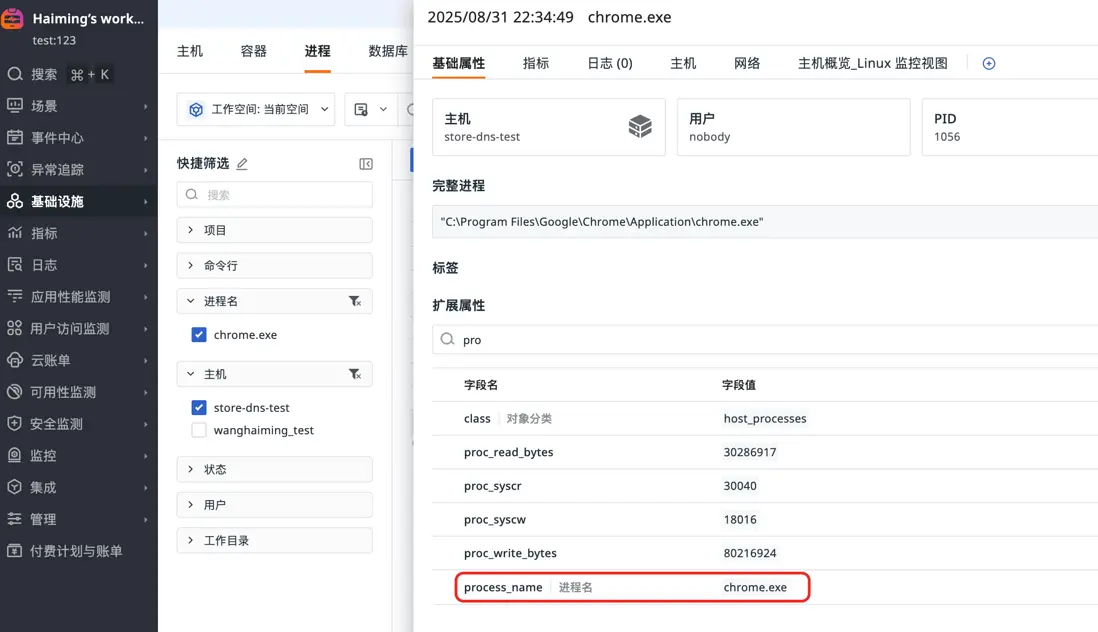Collapse the quick filter panel icon
This screenshot has width=1098, height=632.
coord(366,164)
